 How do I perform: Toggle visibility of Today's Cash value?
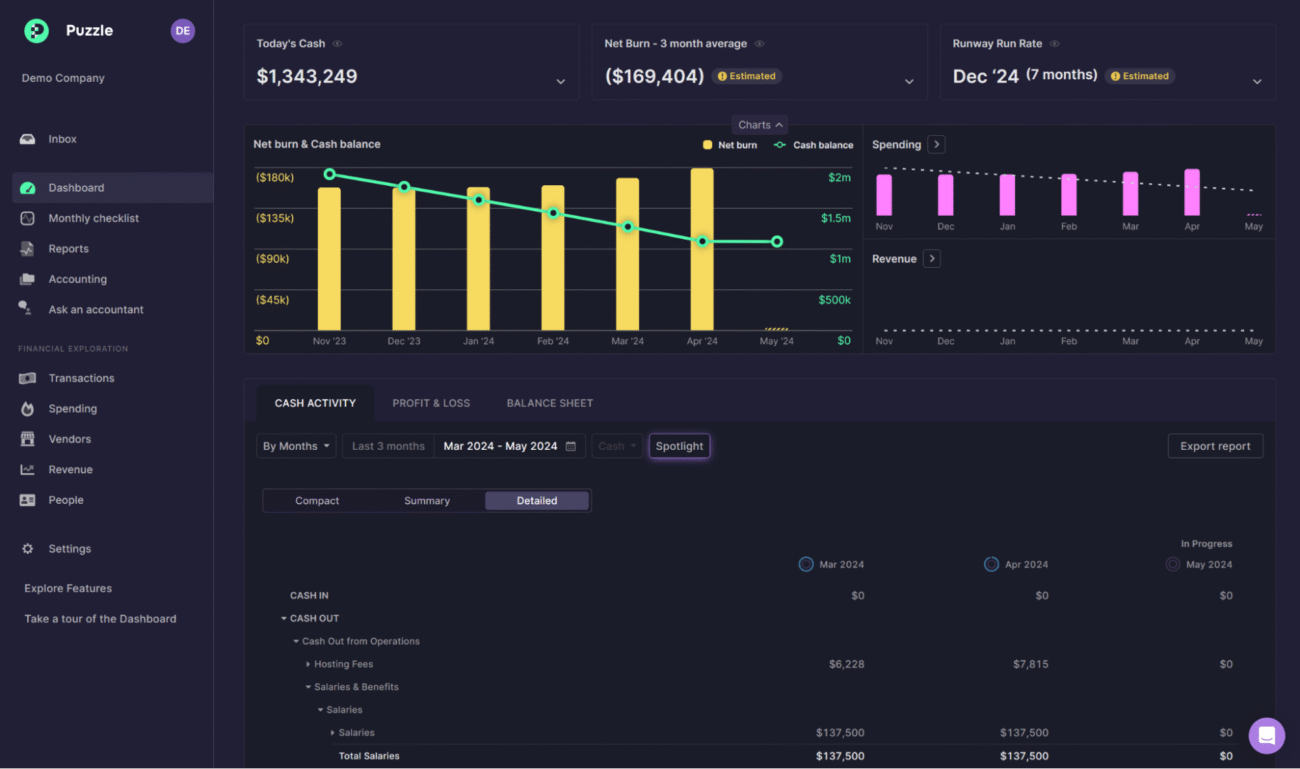pos(338,44)
